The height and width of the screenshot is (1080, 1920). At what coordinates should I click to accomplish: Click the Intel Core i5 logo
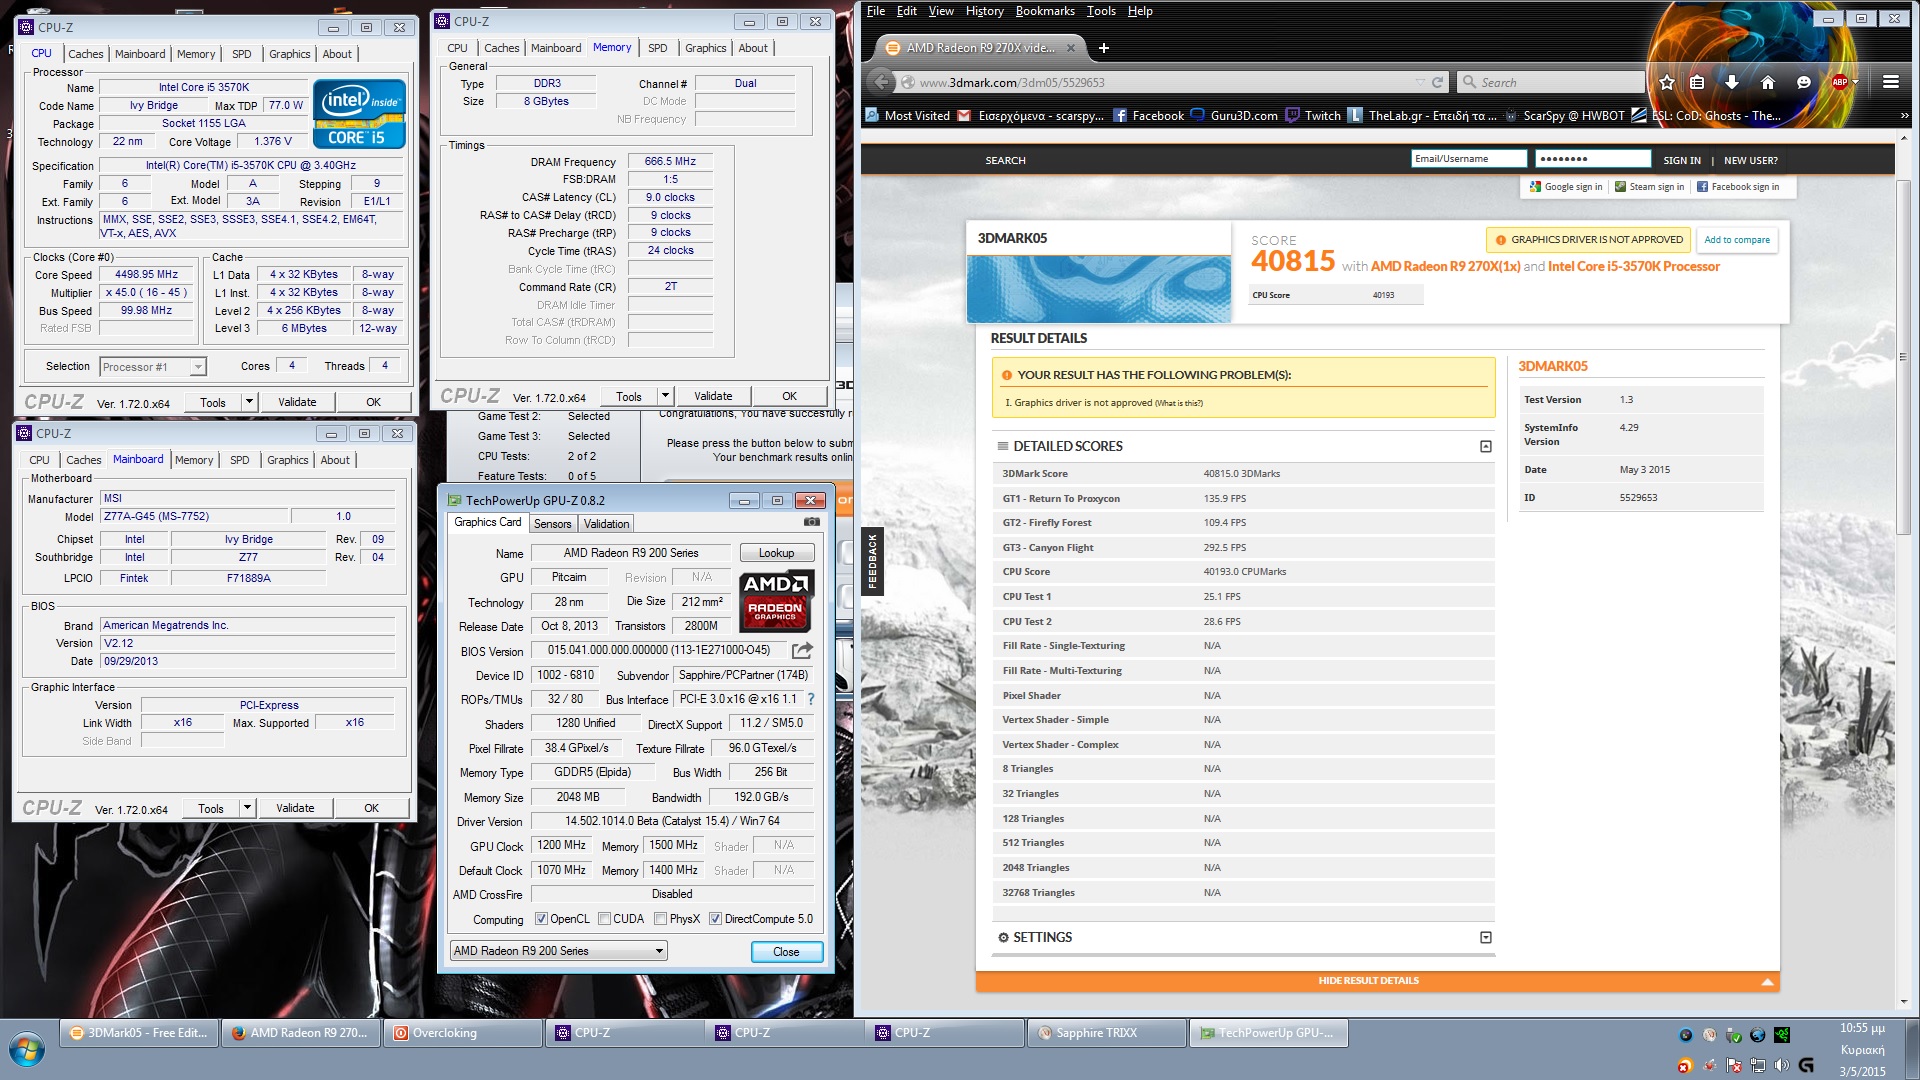(359, 113)
